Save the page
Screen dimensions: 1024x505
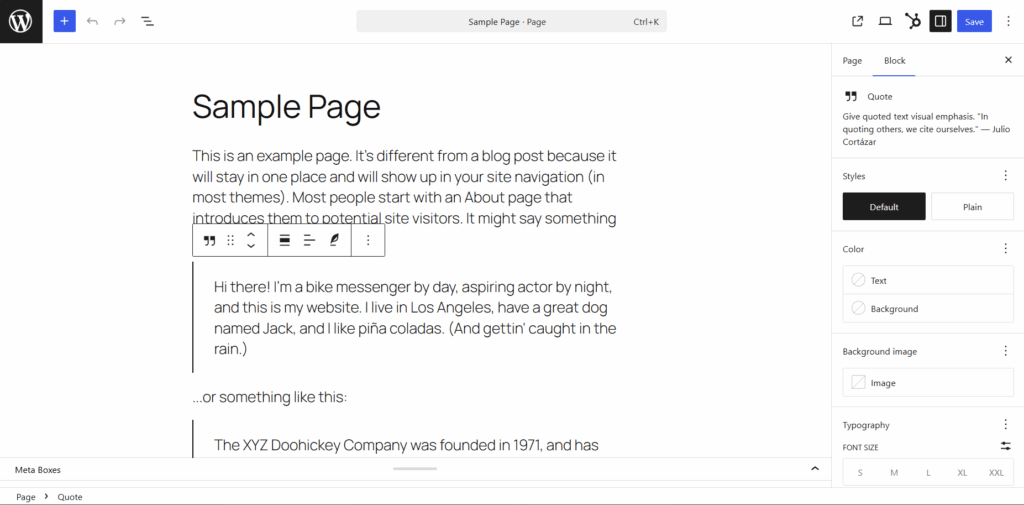(x=974, y=22)
